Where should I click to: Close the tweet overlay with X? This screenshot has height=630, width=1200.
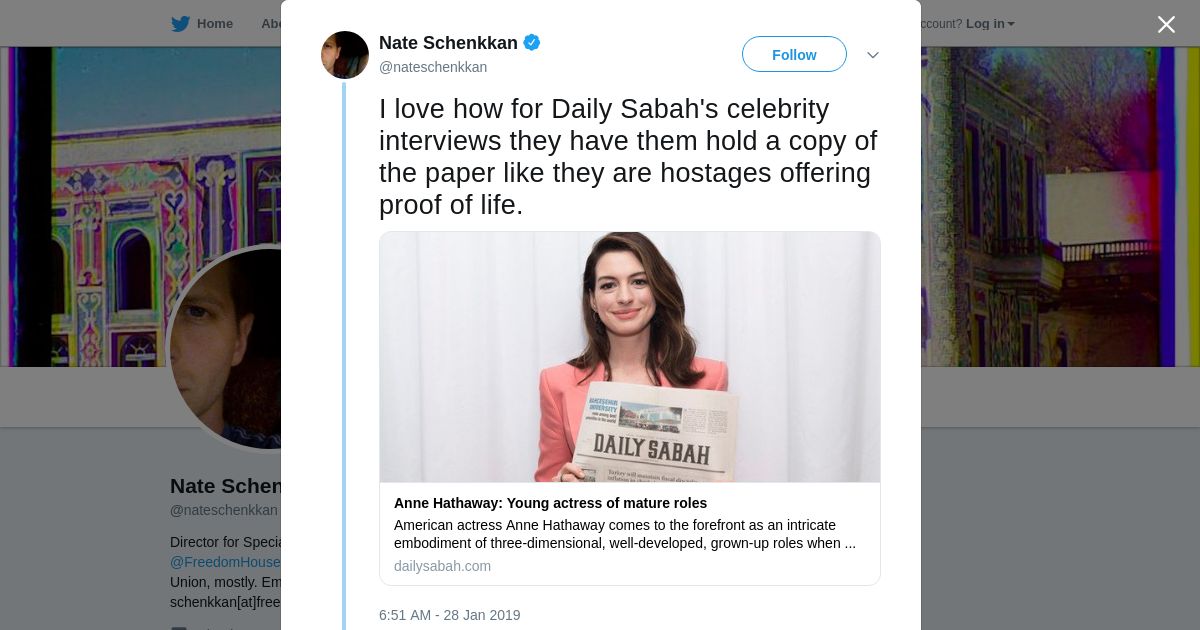tap(1166, 24)
